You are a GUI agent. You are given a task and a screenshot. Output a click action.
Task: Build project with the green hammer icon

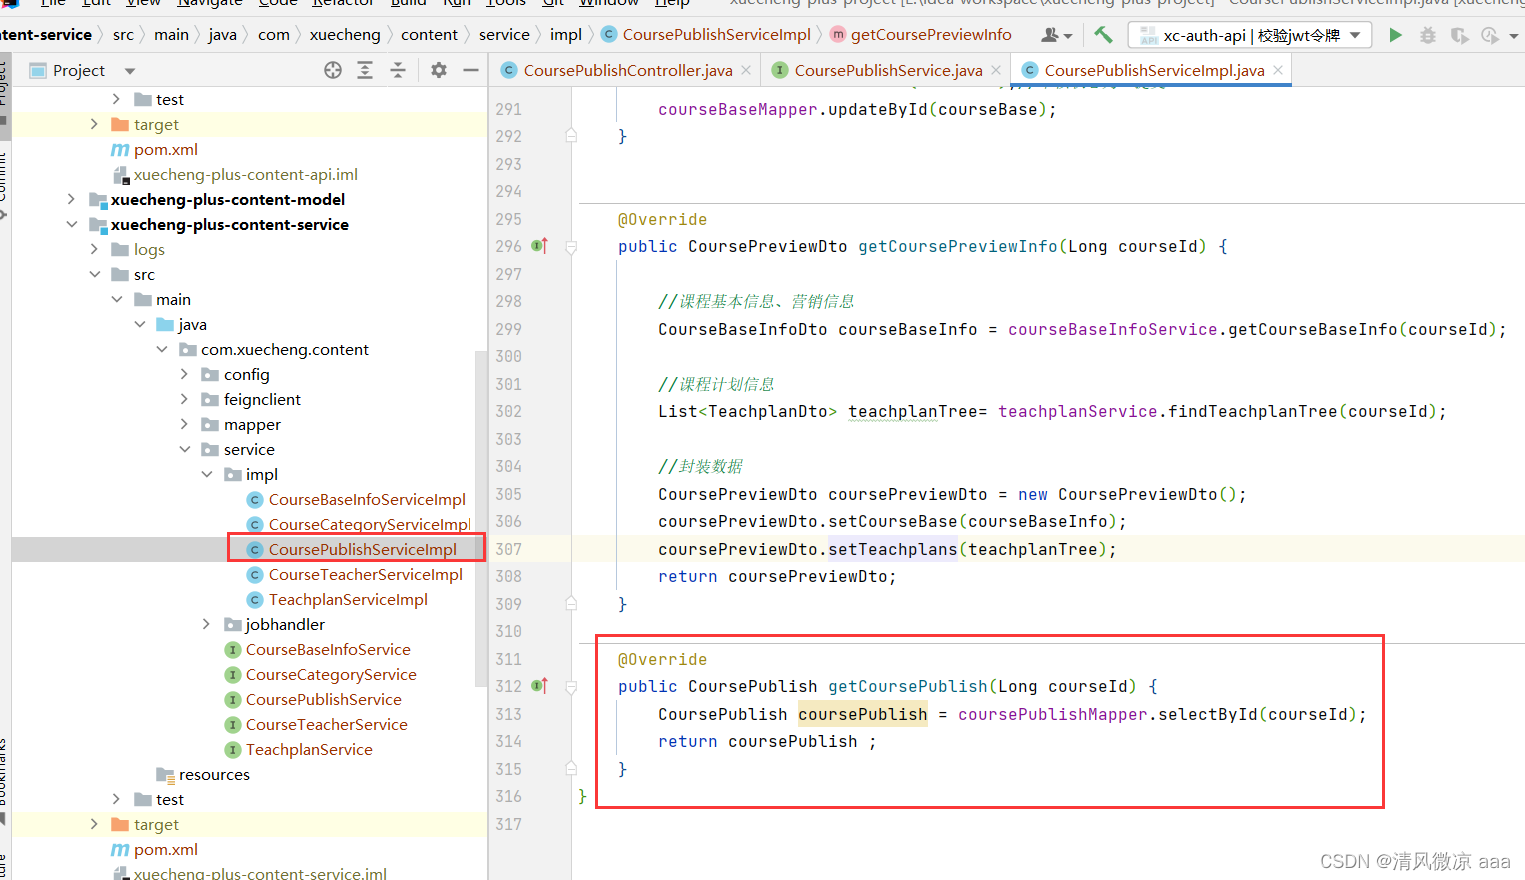(1103, 34)
